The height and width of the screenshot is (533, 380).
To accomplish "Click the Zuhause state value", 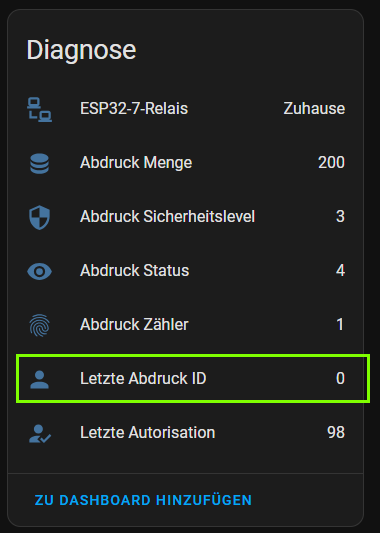I will pyautogui.click(x=314, y=109).
